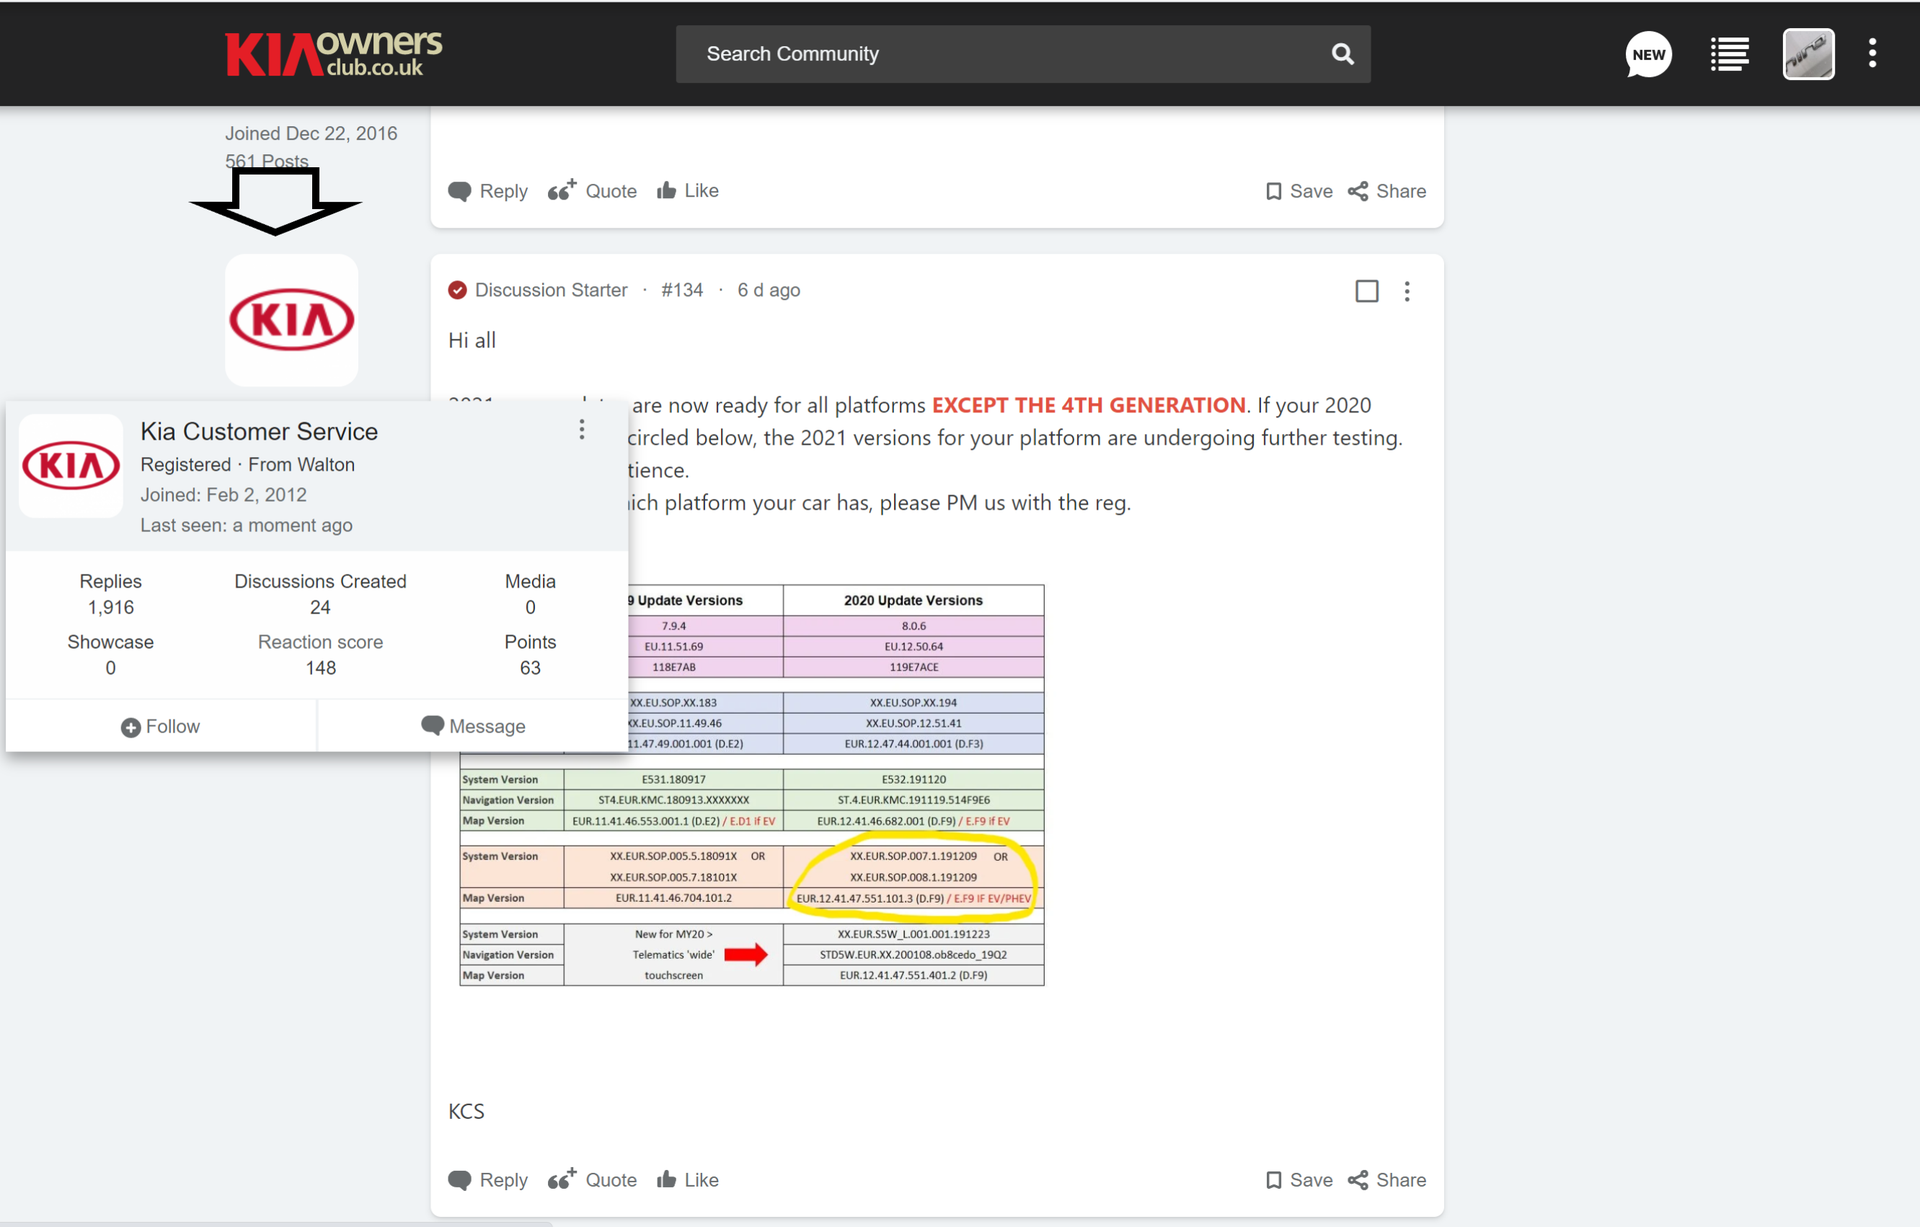Quote post #134 at the bottom
The image size is (1920, 1227).
pos(592,1180)
